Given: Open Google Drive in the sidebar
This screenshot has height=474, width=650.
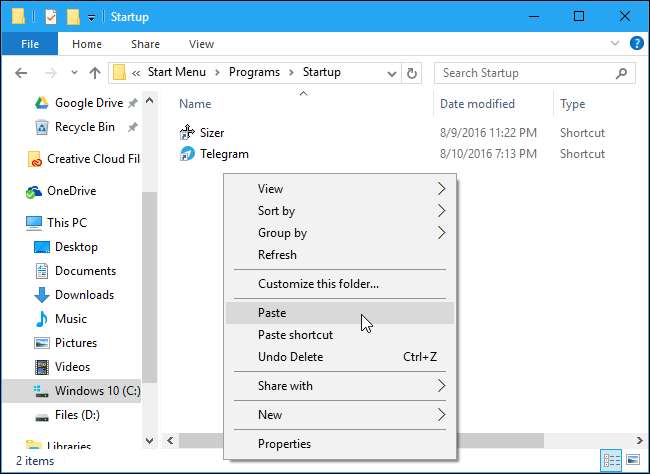Looking at the screenshot, I should pyautogui.click(x=88, y=103).
